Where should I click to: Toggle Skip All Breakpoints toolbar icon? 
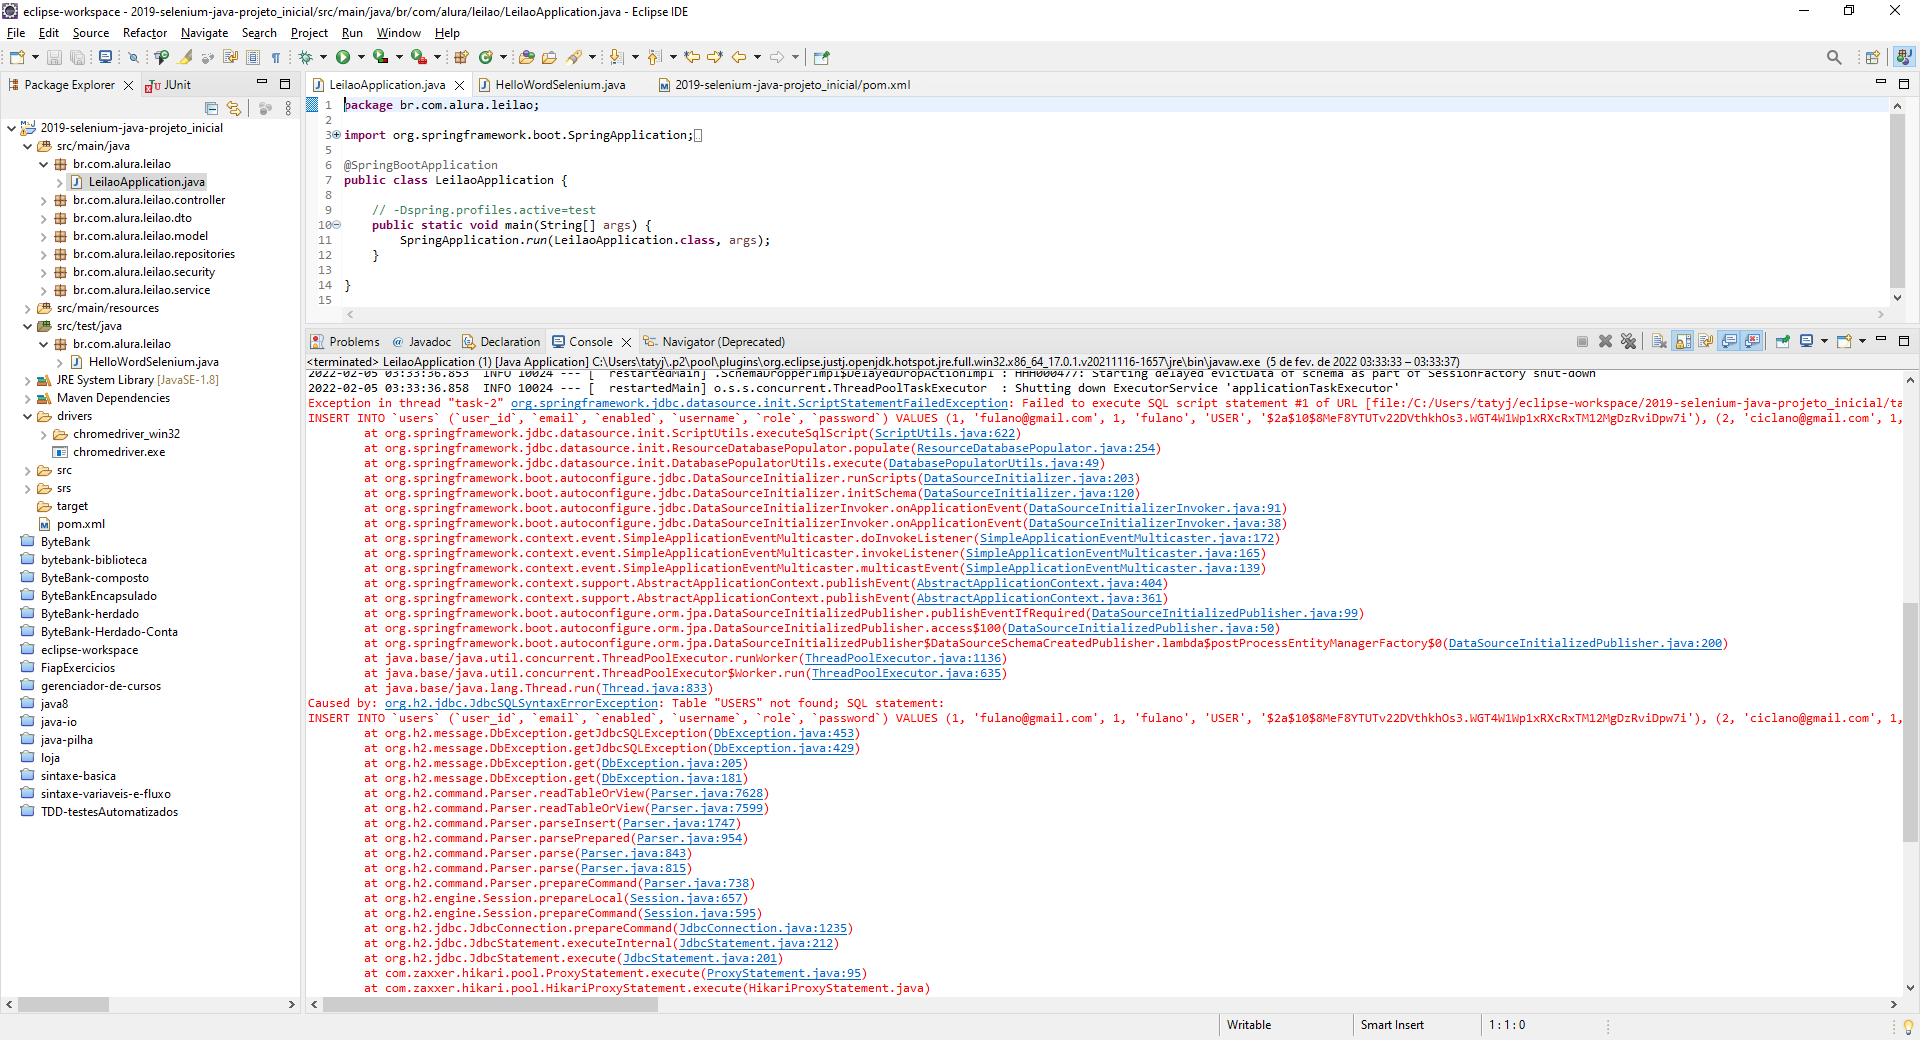point(133,57)
